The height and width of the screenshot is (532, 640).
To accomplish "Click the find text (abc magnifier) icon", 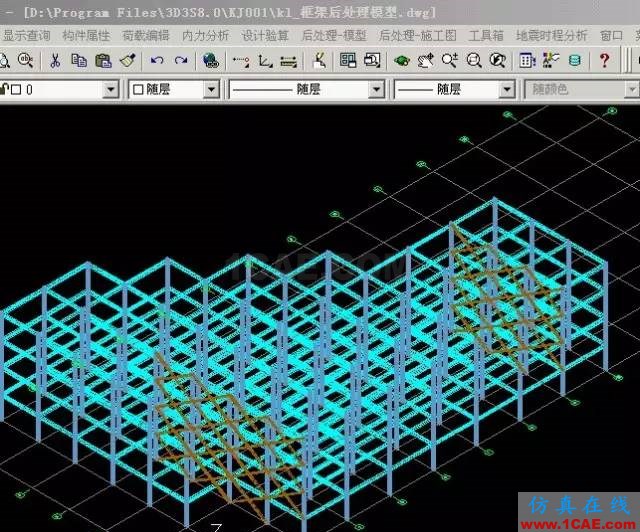I will tap(25, 60).
